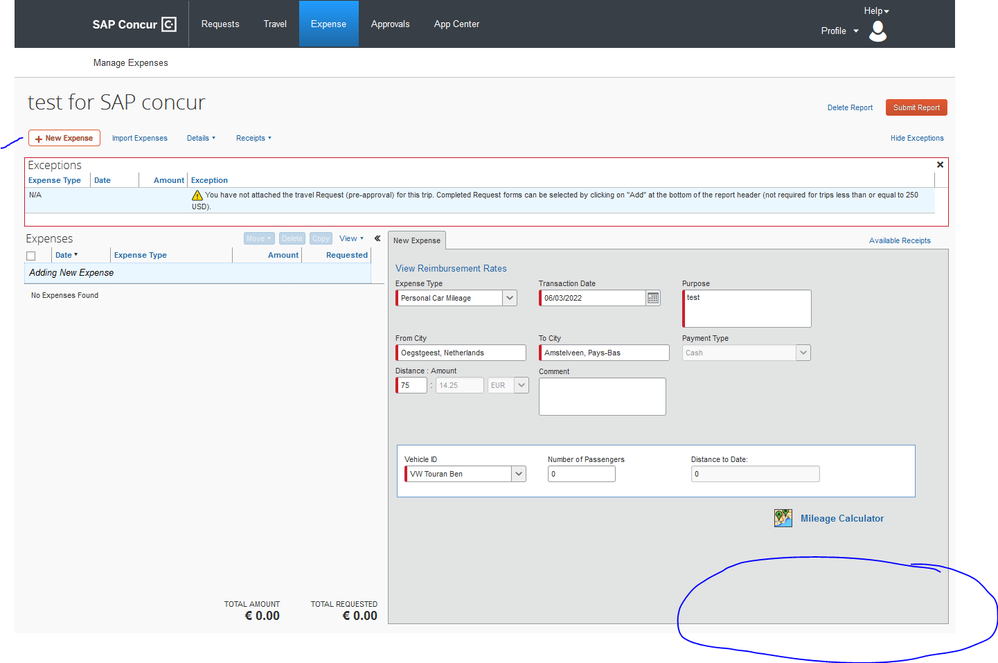Open the EUR currency dropdown
The width and height of the screenshot is (998, 663).
[x=521, y=385]
